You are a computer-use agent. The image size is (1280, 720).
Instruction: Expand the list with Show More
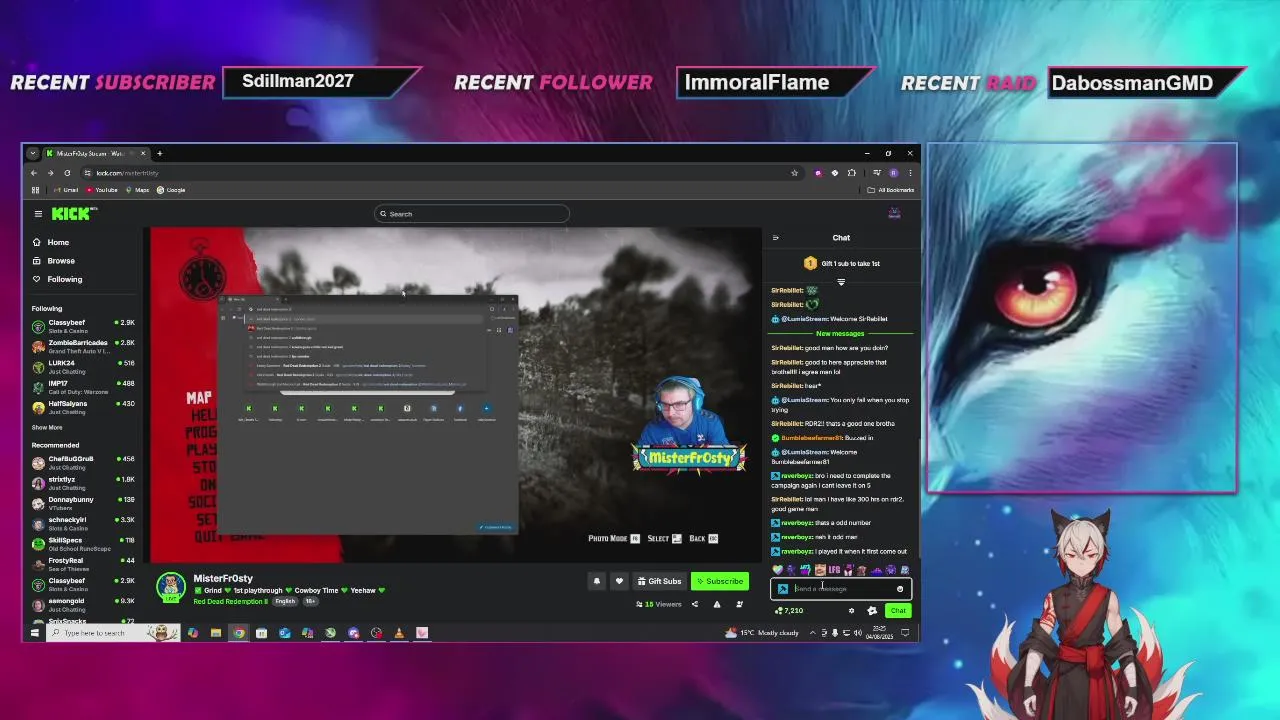coord(47,427)
